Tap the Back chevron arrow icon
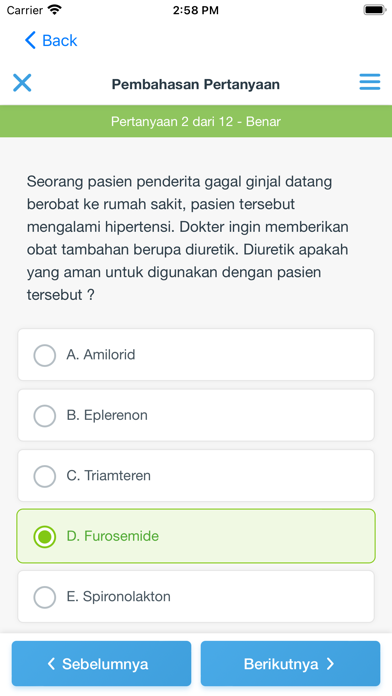The image size is (392, 696). point(30,40)
